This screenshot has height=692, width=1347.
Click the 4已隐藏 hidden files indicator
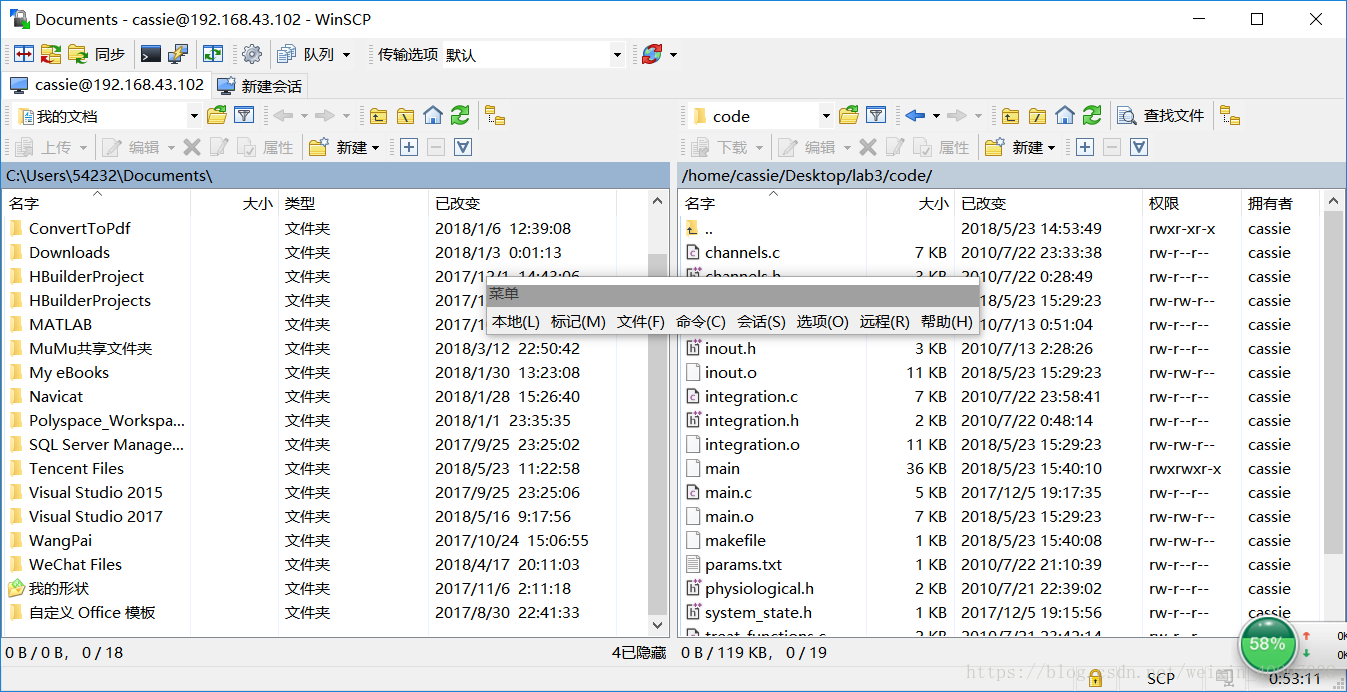coord(639,652)
